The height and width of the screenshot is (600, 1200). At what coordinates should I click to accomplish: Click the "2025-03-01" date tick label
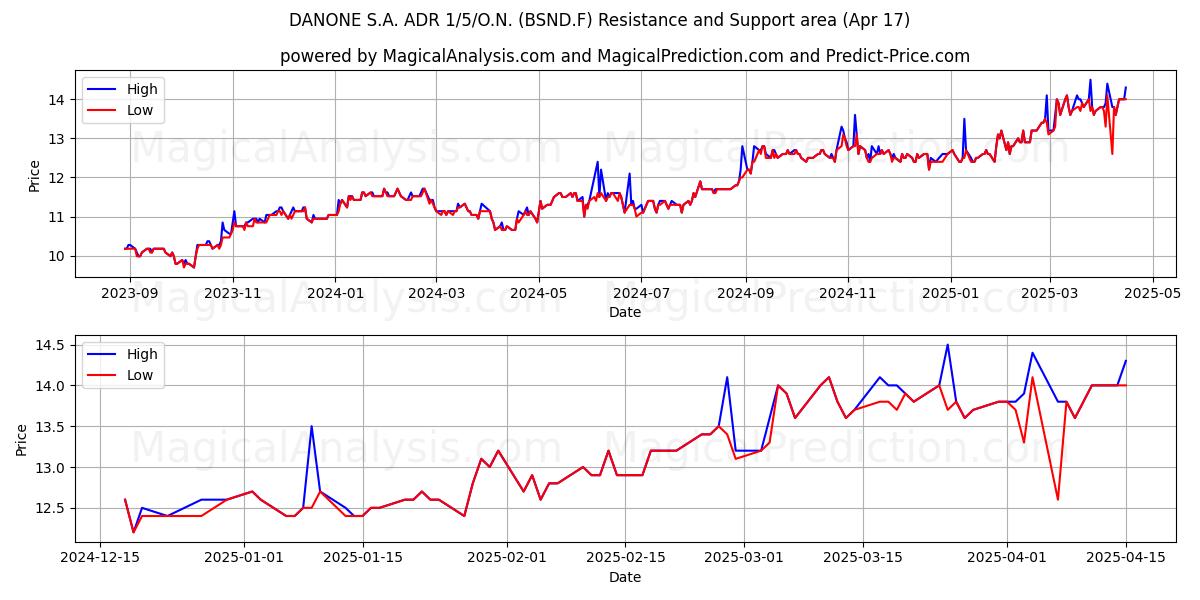point(744,558)
